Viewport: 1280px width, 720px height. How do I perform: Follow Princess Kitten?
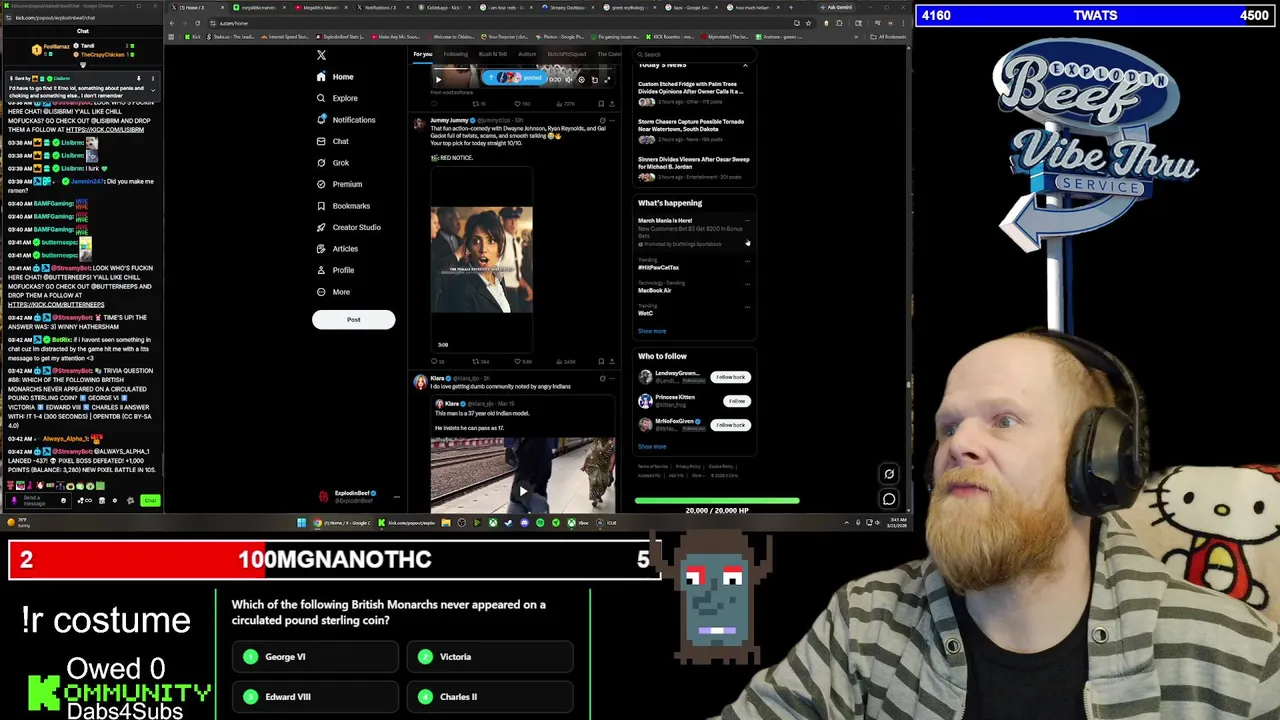[737, 401]
